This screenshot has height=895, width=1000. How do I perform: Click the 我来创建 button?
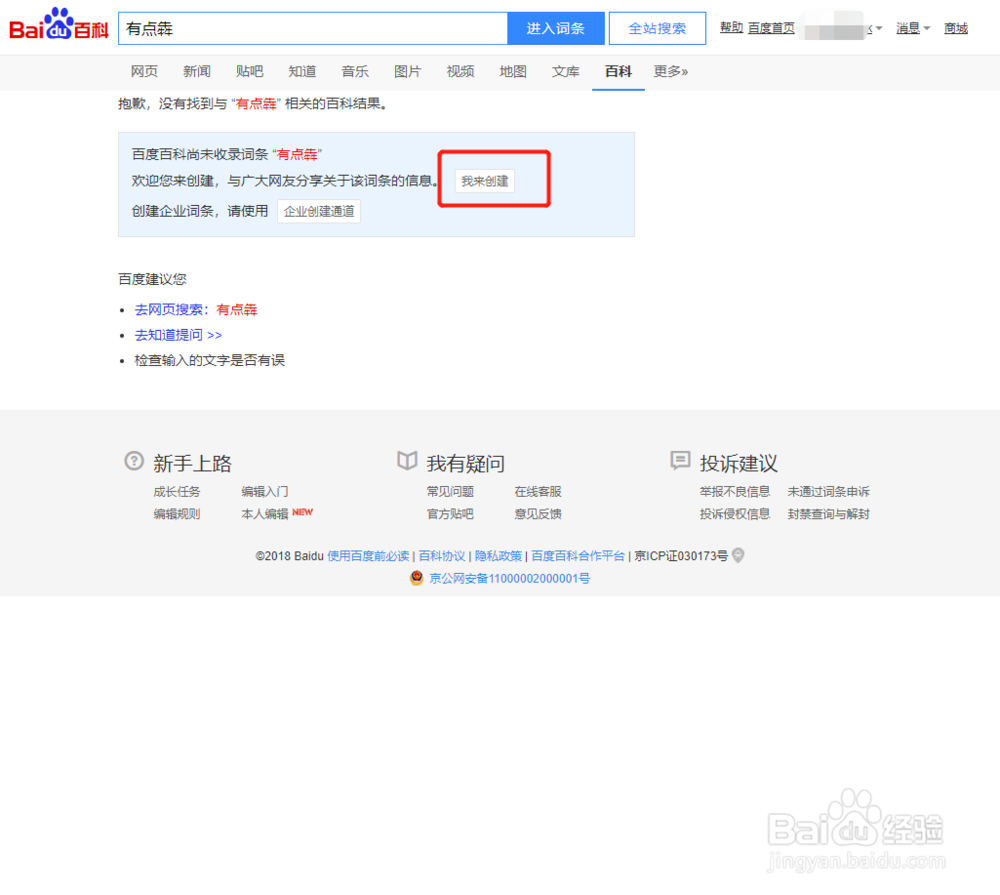click(483, 181)
